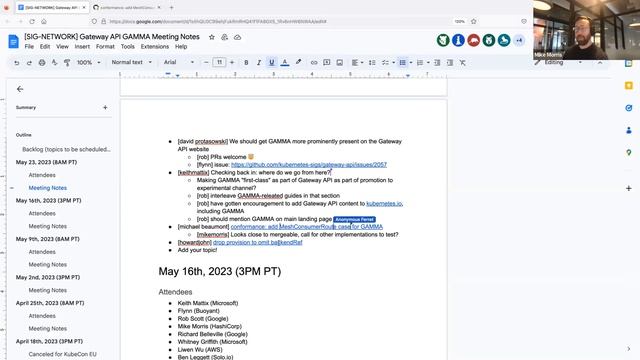Viewport: 640px width, 360px height.
Task: Open the Help menu
Action: pos(181,47)
